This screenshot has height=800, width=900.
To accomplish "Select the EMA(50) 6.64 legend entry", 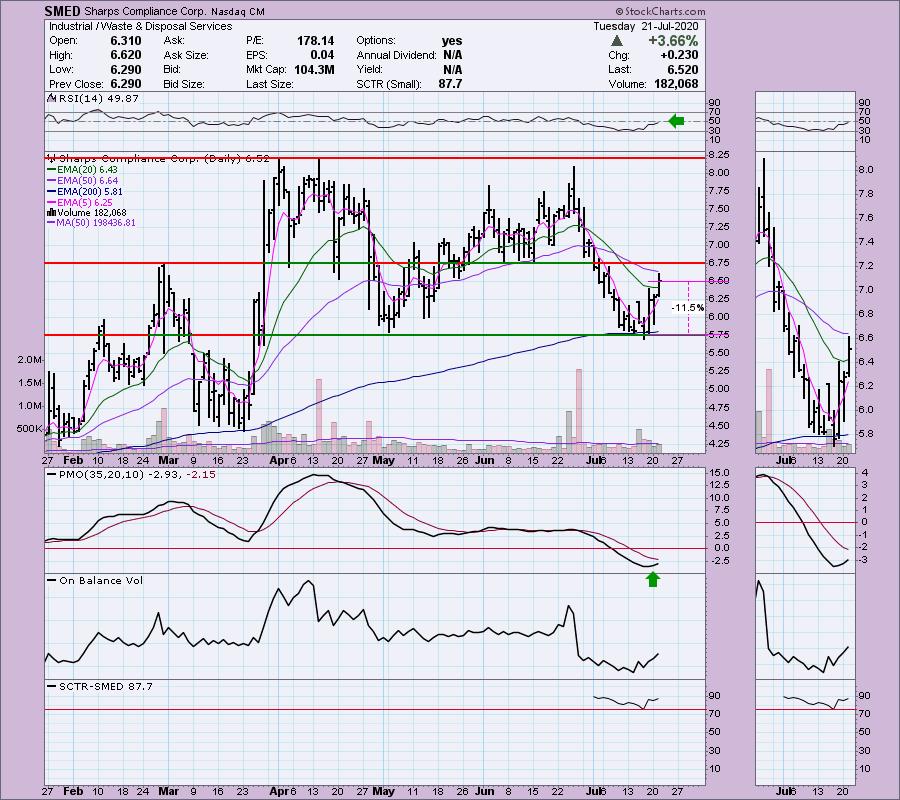I will coord(87,181).
